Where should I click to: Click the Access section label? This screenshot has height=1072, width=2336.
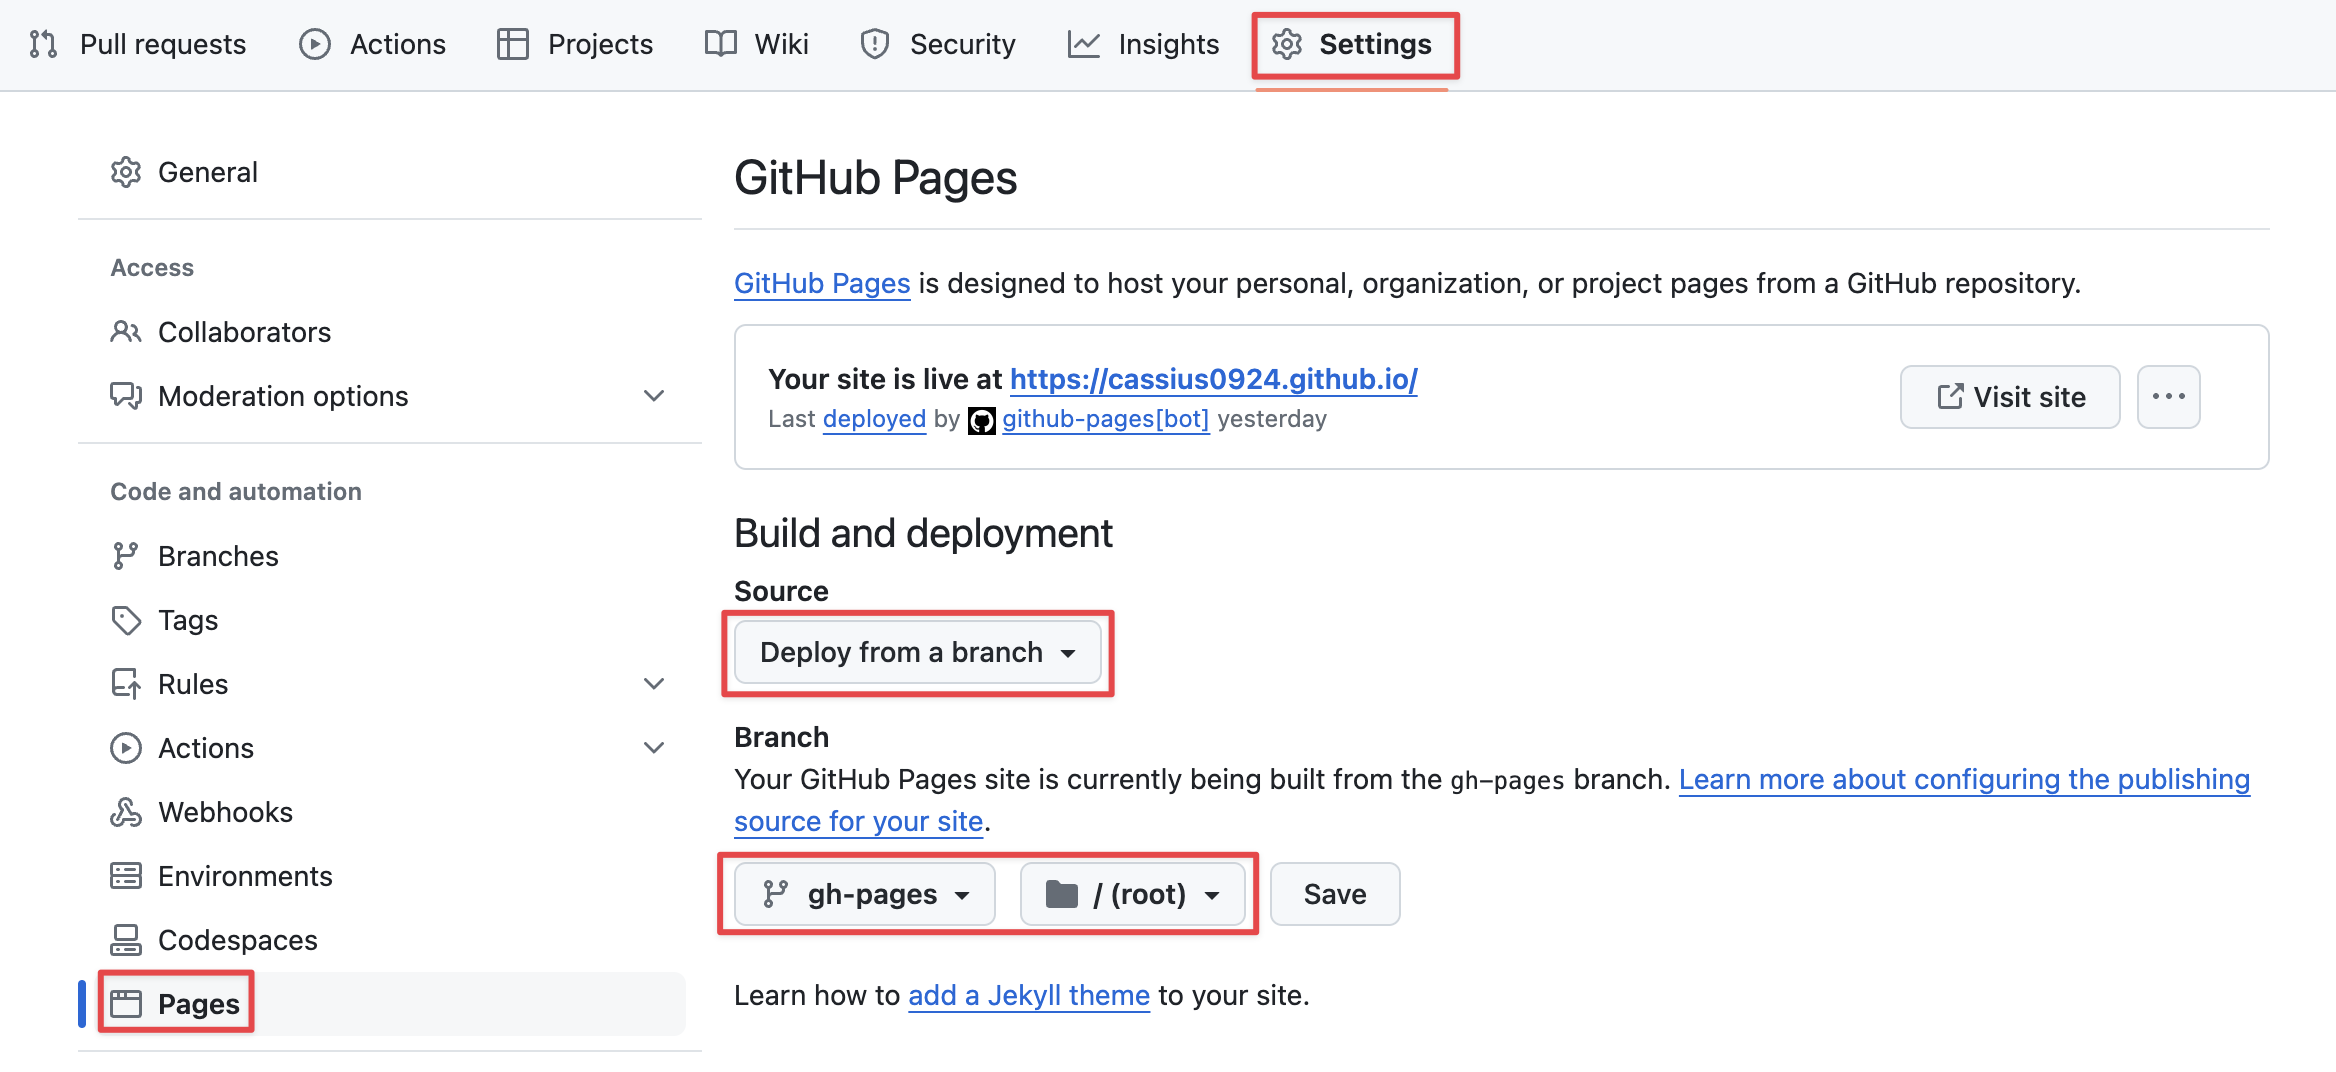(152, 267)
